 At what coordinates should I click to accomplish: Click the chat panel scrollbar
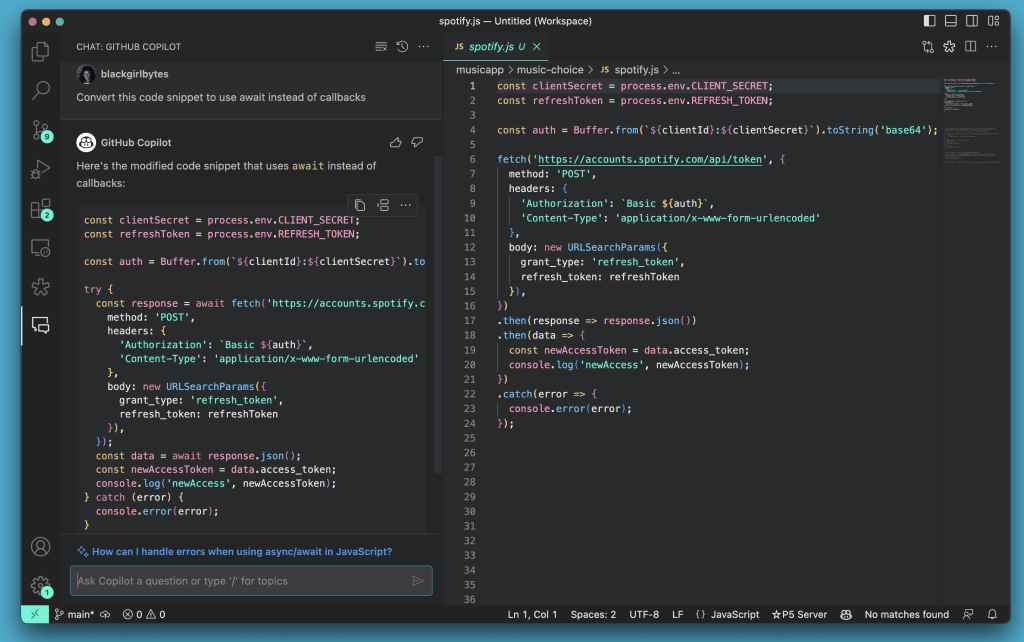[x=438, y=313]
